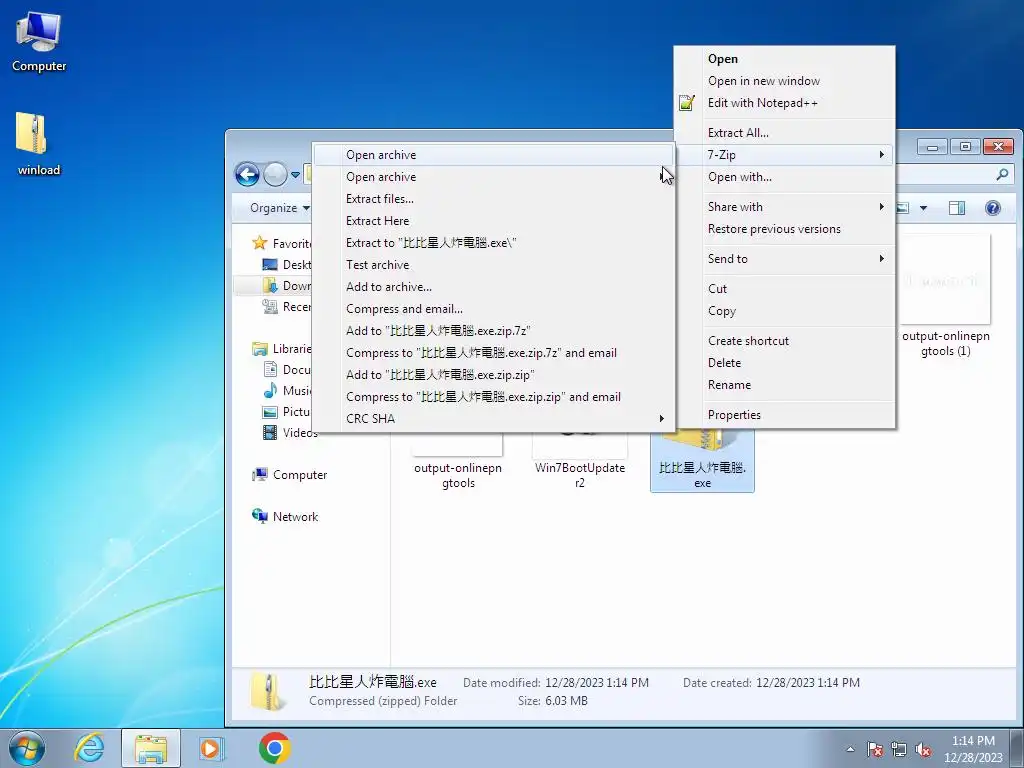Click the Action Center flag icon
Screen dimensions: 1024x768
click(x=875, y=749)
